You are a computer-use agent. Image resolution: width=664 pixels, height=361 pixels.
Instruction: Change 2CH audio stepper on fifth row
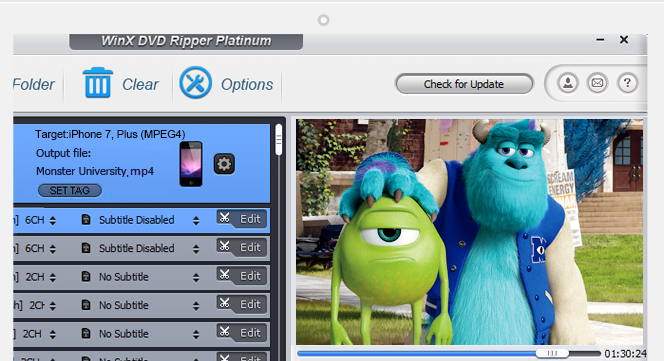[53, 335]
